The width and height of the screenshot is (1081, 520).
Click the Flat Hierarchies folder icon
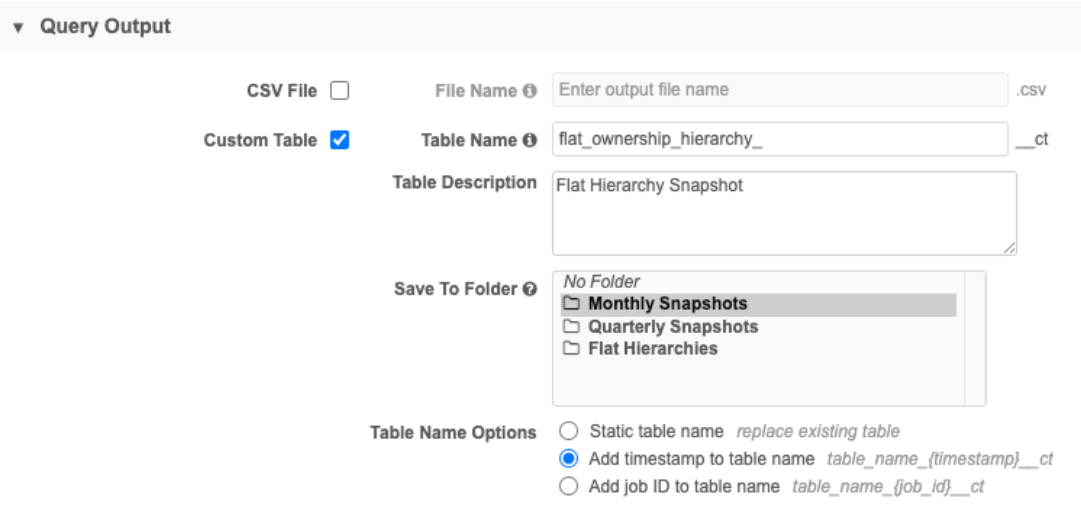(572, 349)
